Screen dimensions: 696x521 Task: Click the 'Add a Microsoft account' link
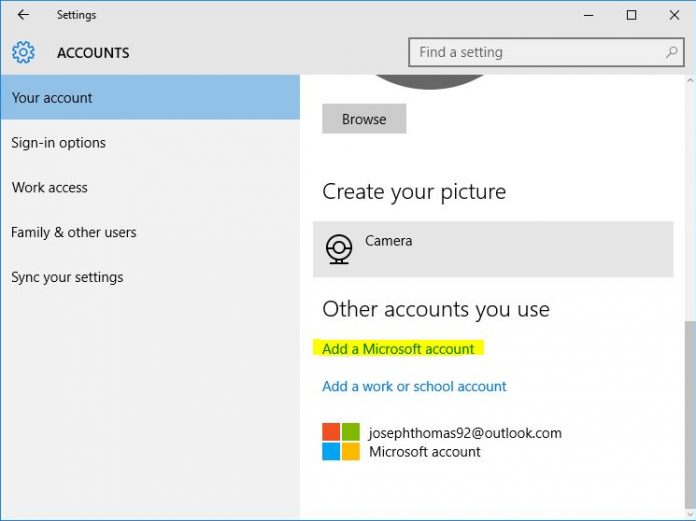coord(398,349)
